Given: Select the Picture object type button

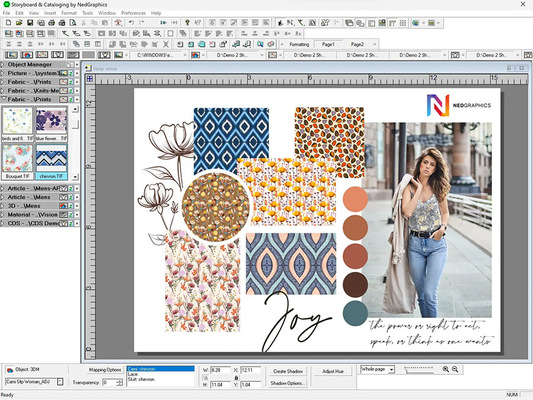Looking at the screenshot, I should [11, 54].
